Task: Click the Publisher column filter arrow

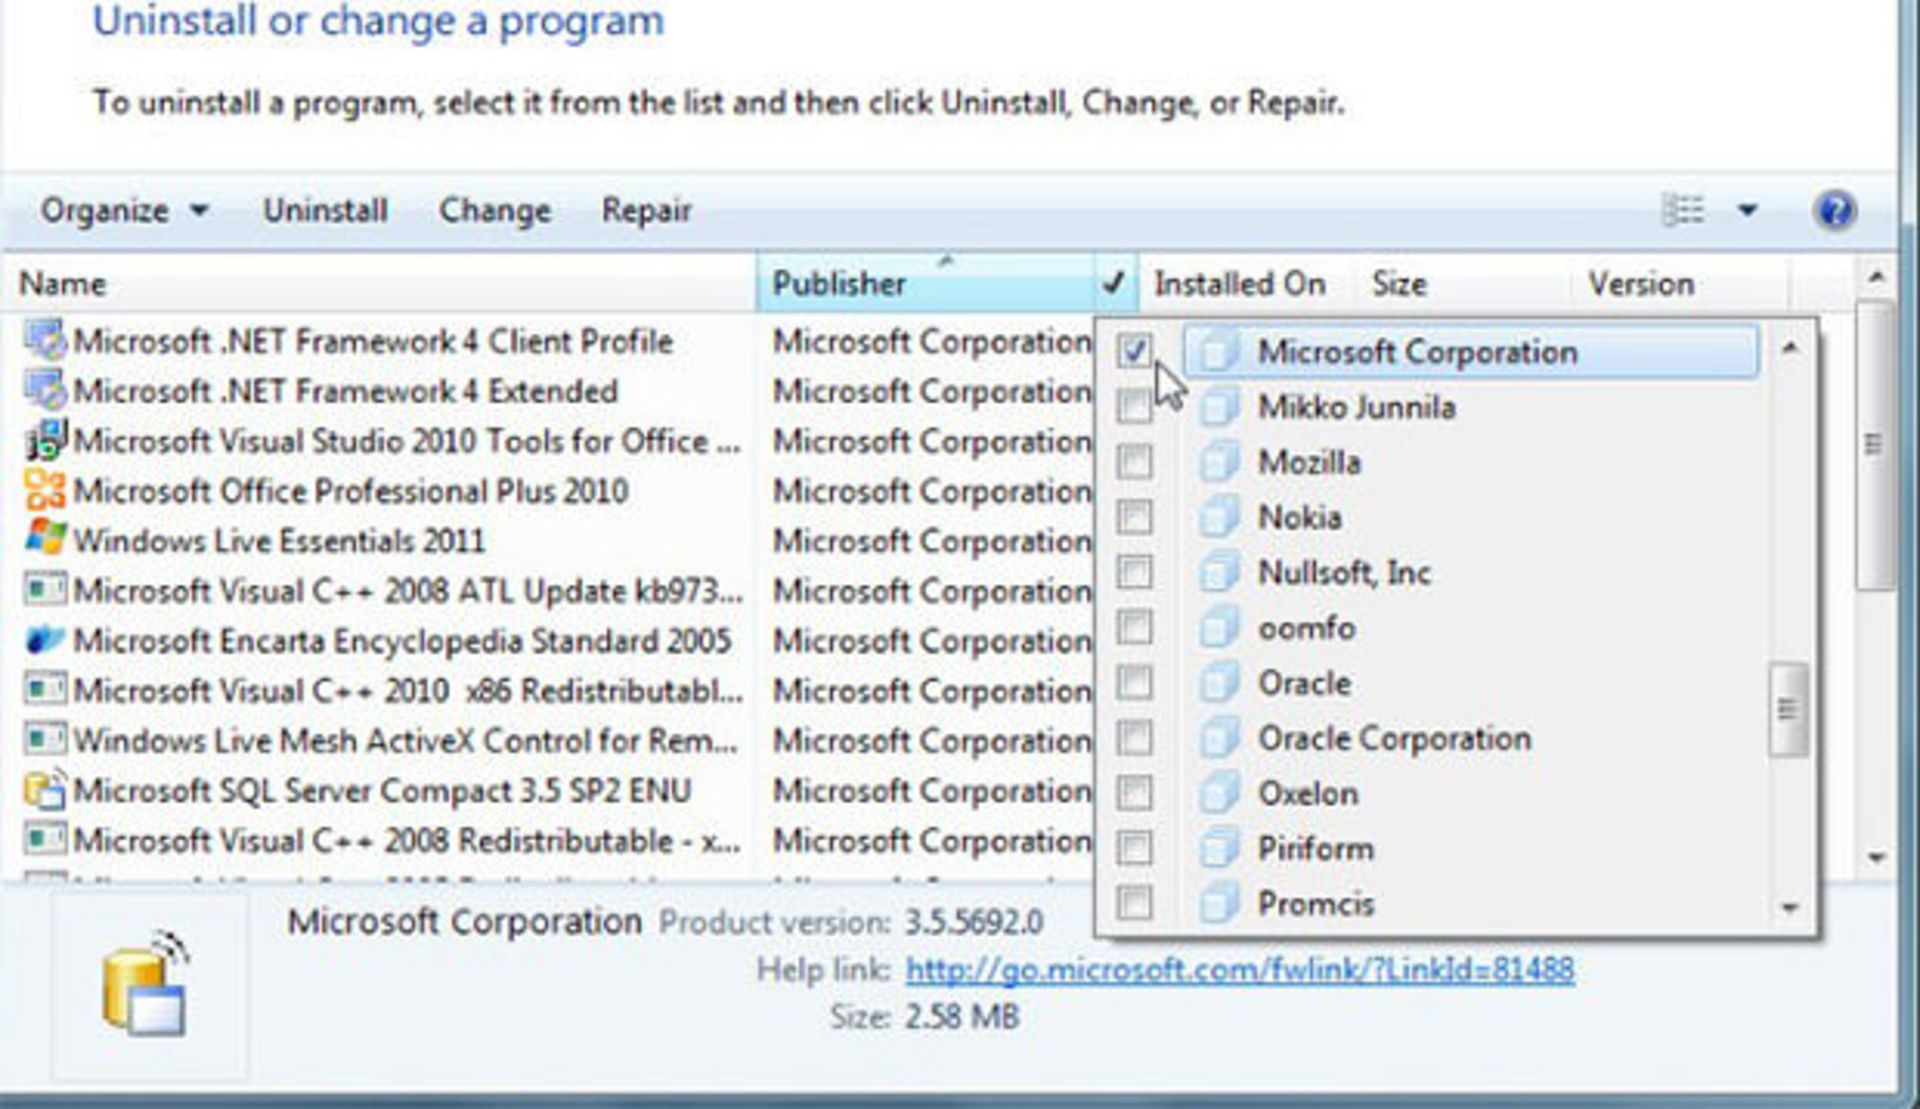Action: pos(1113,283)
